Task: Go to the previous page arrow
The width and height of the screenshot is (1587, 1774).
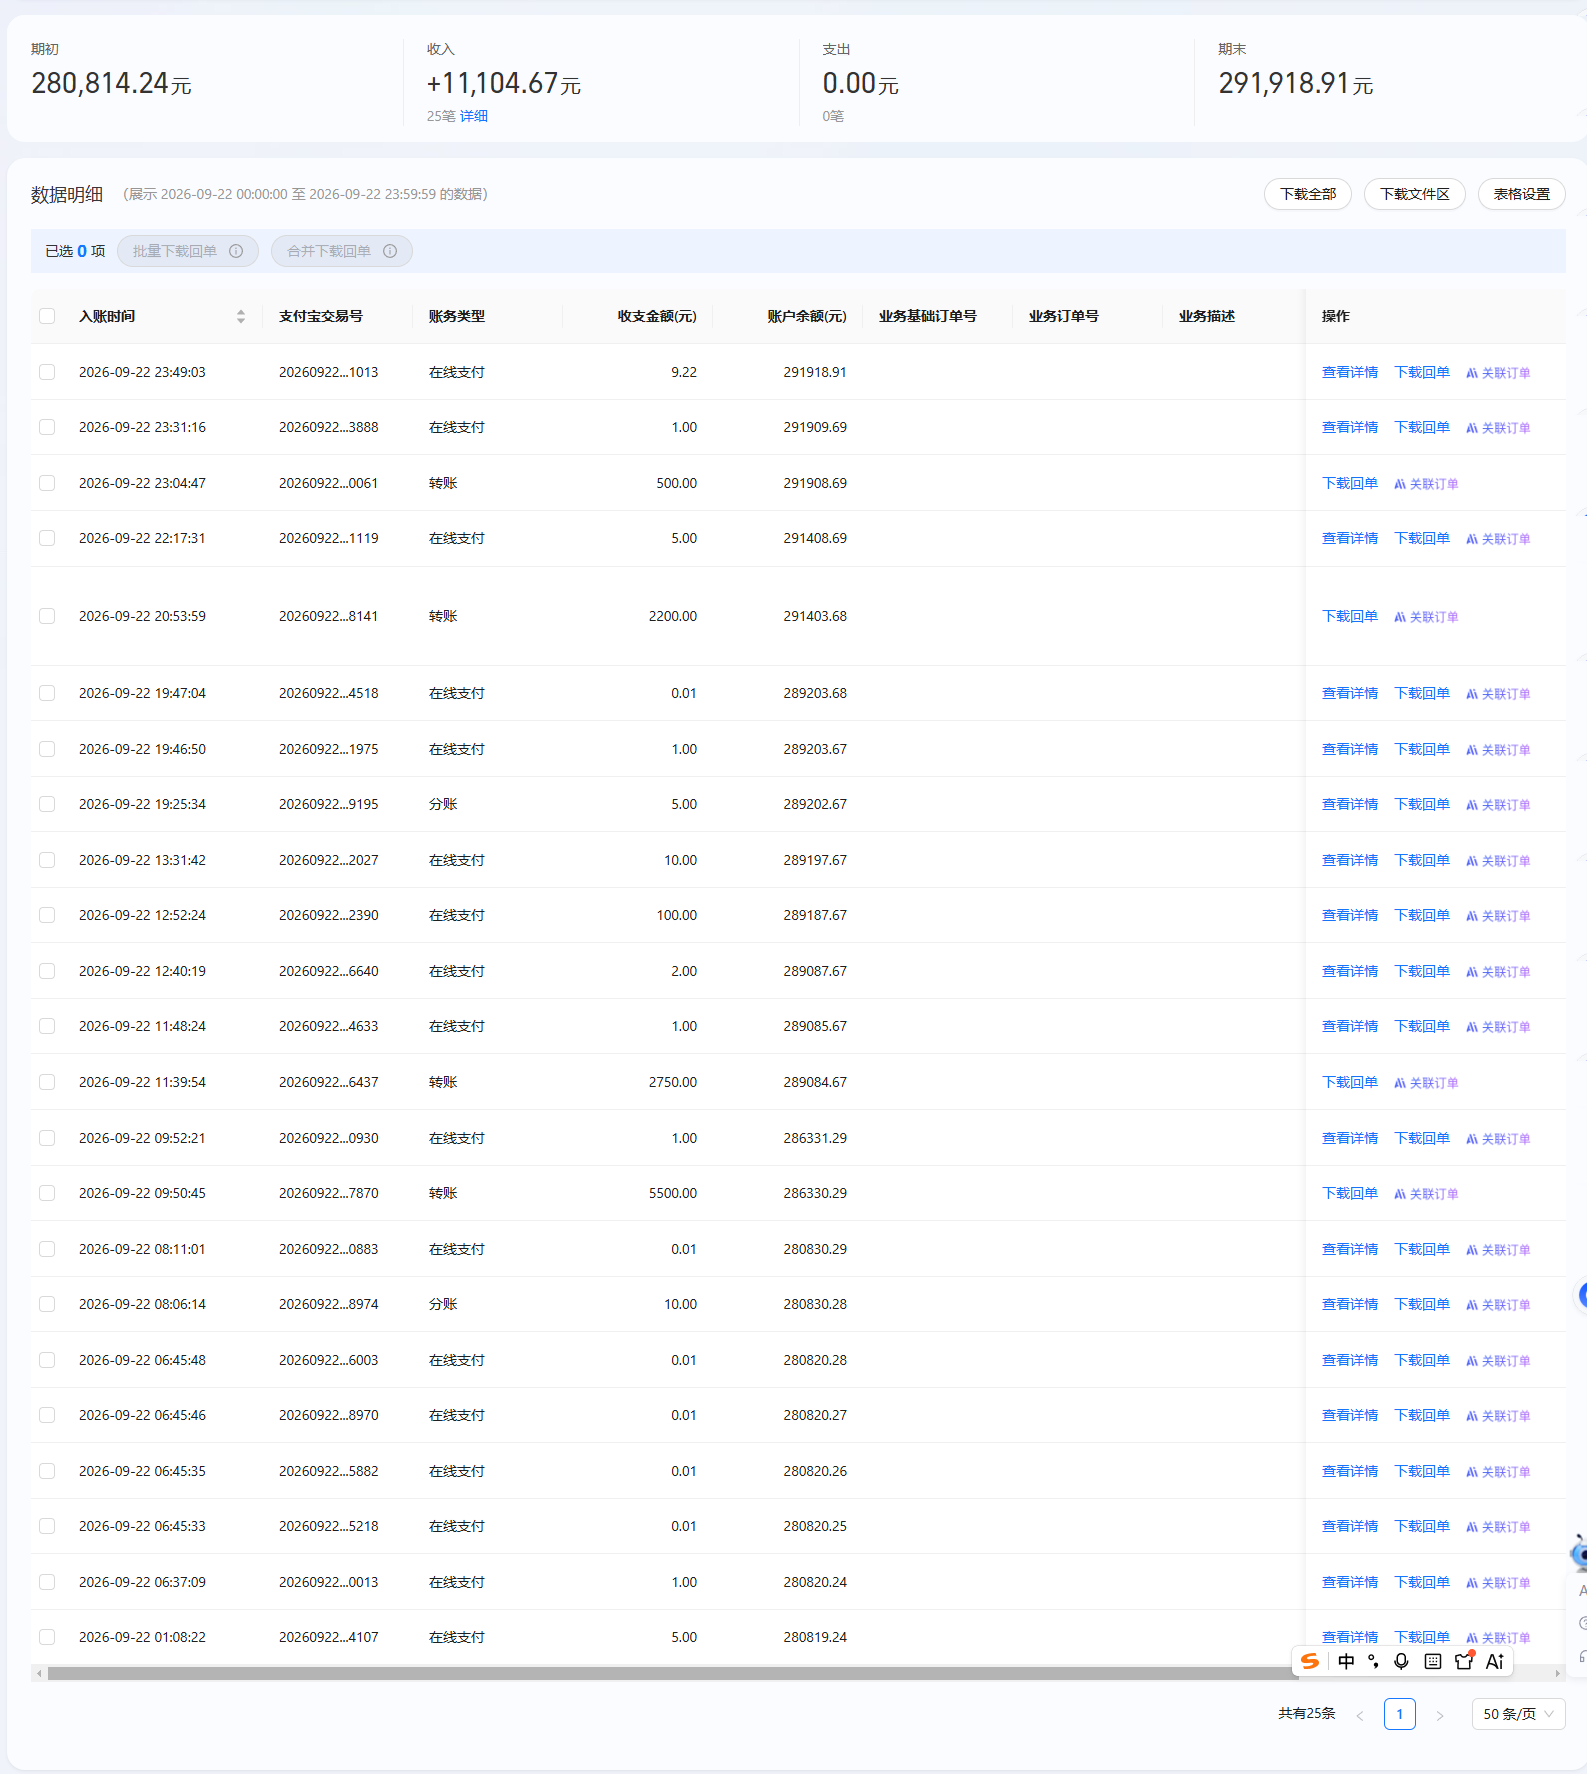Action: coord(1360,1715)
